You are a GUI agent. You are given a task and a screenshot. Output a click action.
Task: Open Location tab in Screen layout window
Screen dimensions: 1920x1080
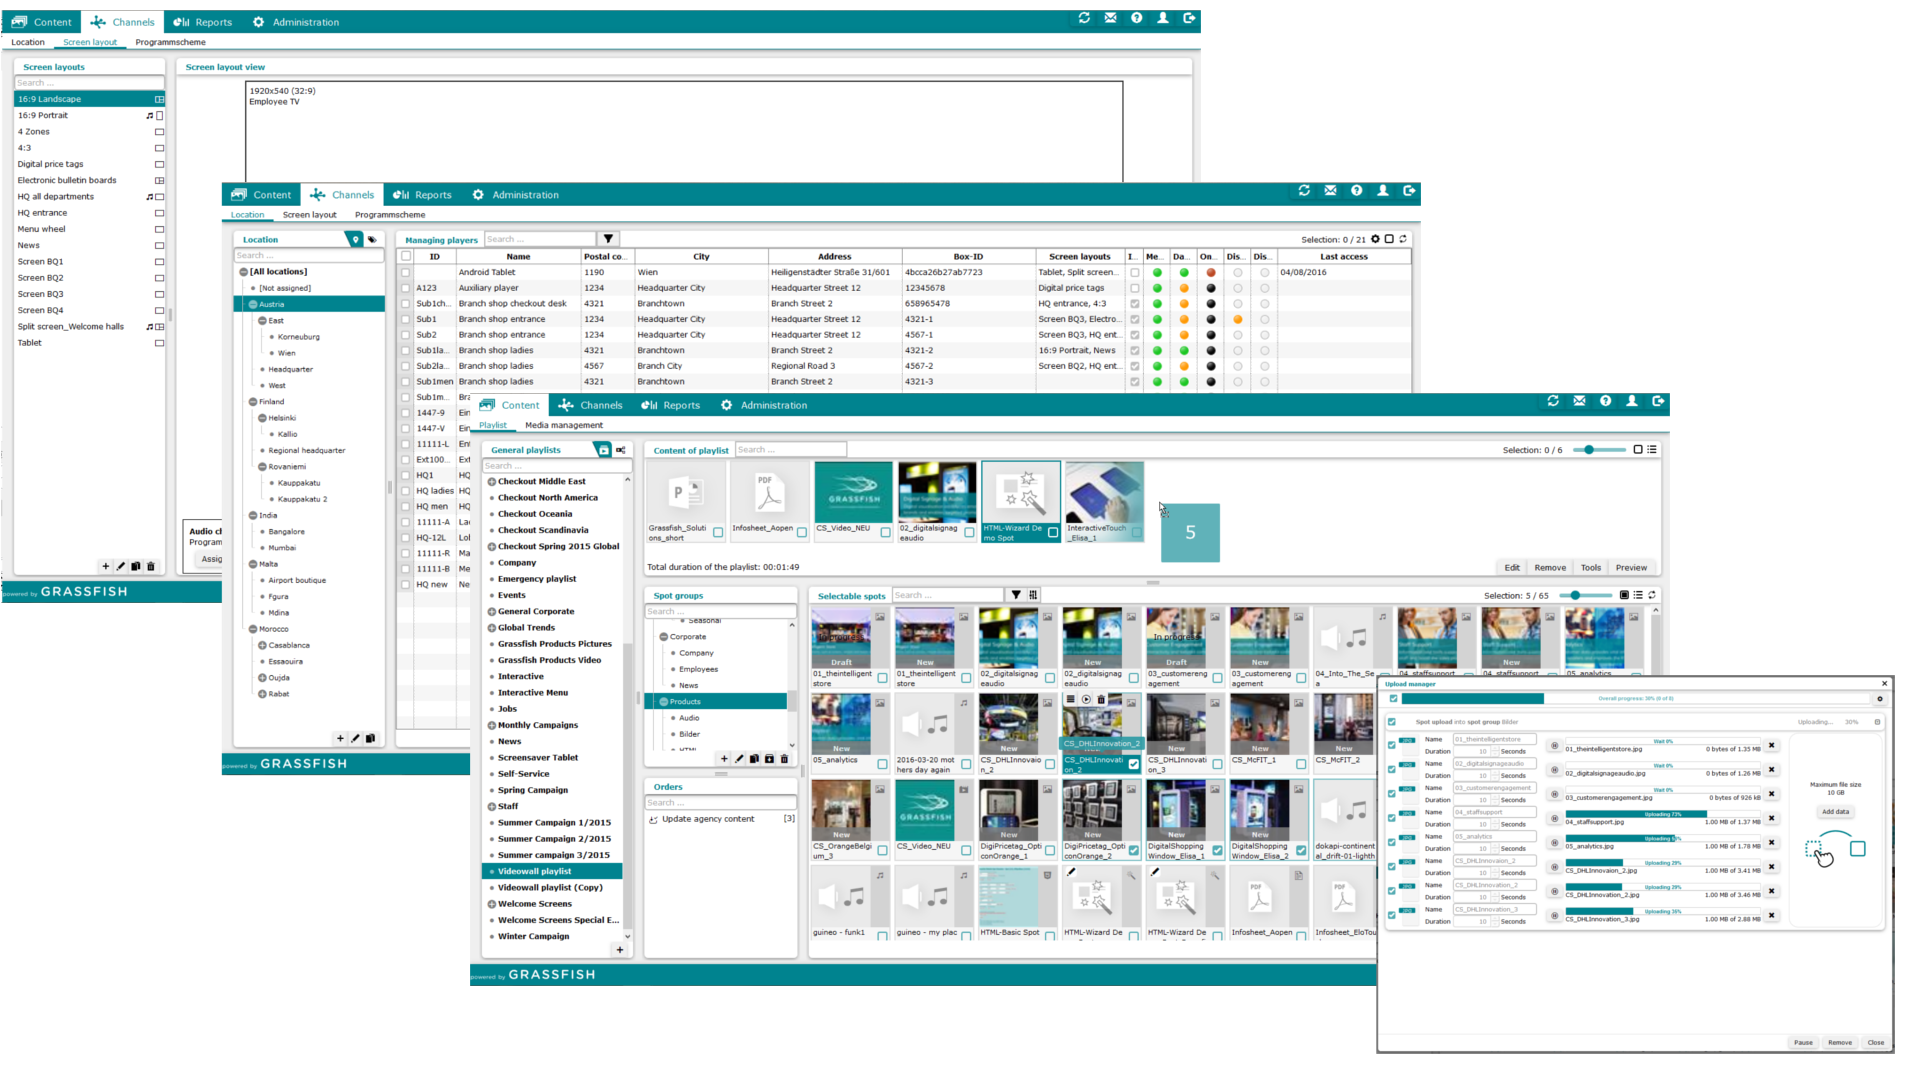pos(28,42)
